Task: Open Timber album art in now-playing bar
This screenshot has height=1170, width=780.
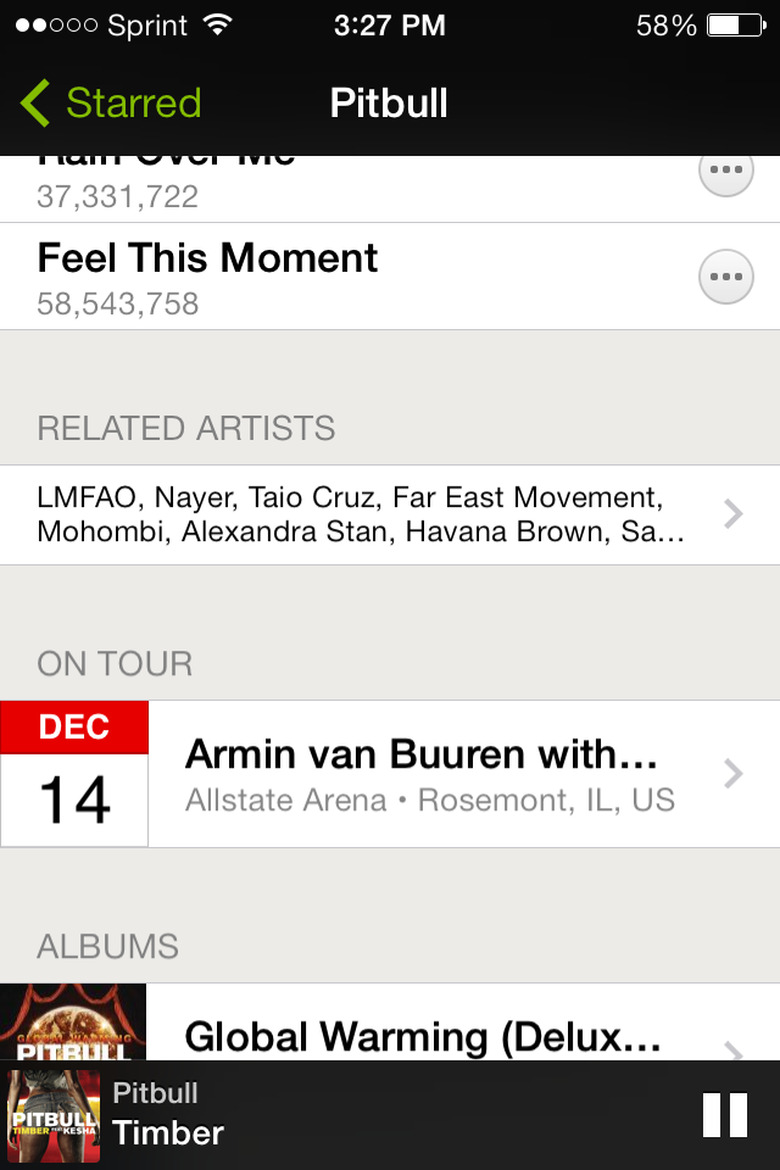Action: tap(54, 1116)
